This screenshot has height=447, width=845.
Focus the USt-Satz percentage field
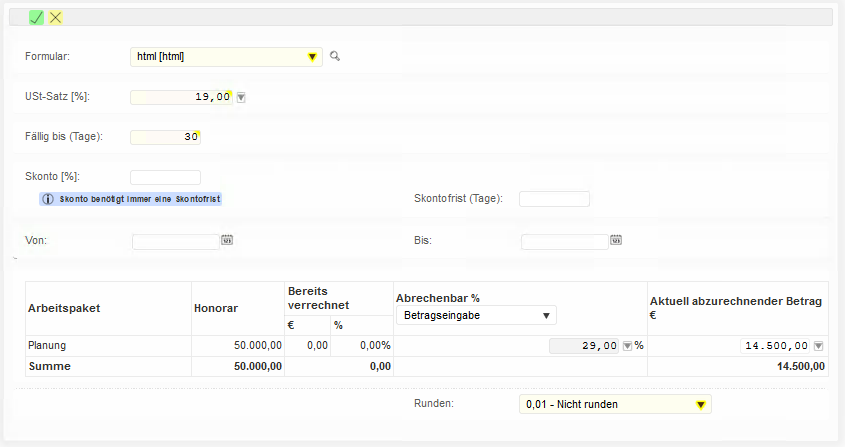[180, 97]
